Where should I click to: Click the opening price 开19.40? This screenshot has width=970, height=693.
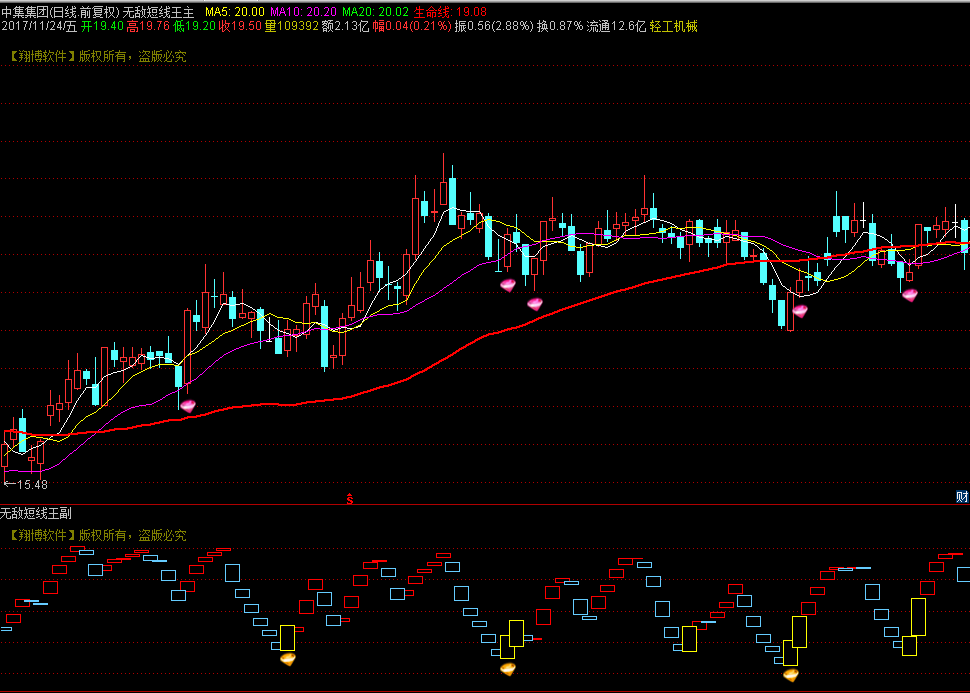[x=103, y=26]
